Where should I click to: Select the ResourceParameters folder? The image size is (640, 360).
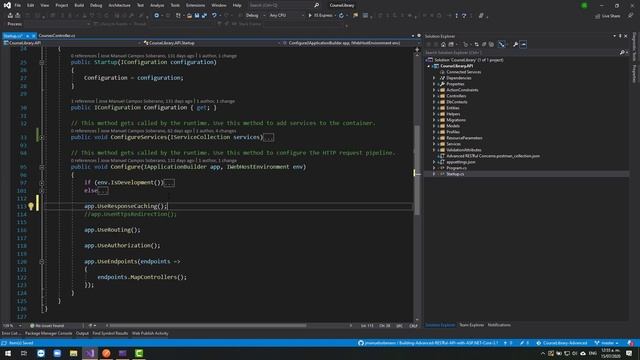pos(464,138)
